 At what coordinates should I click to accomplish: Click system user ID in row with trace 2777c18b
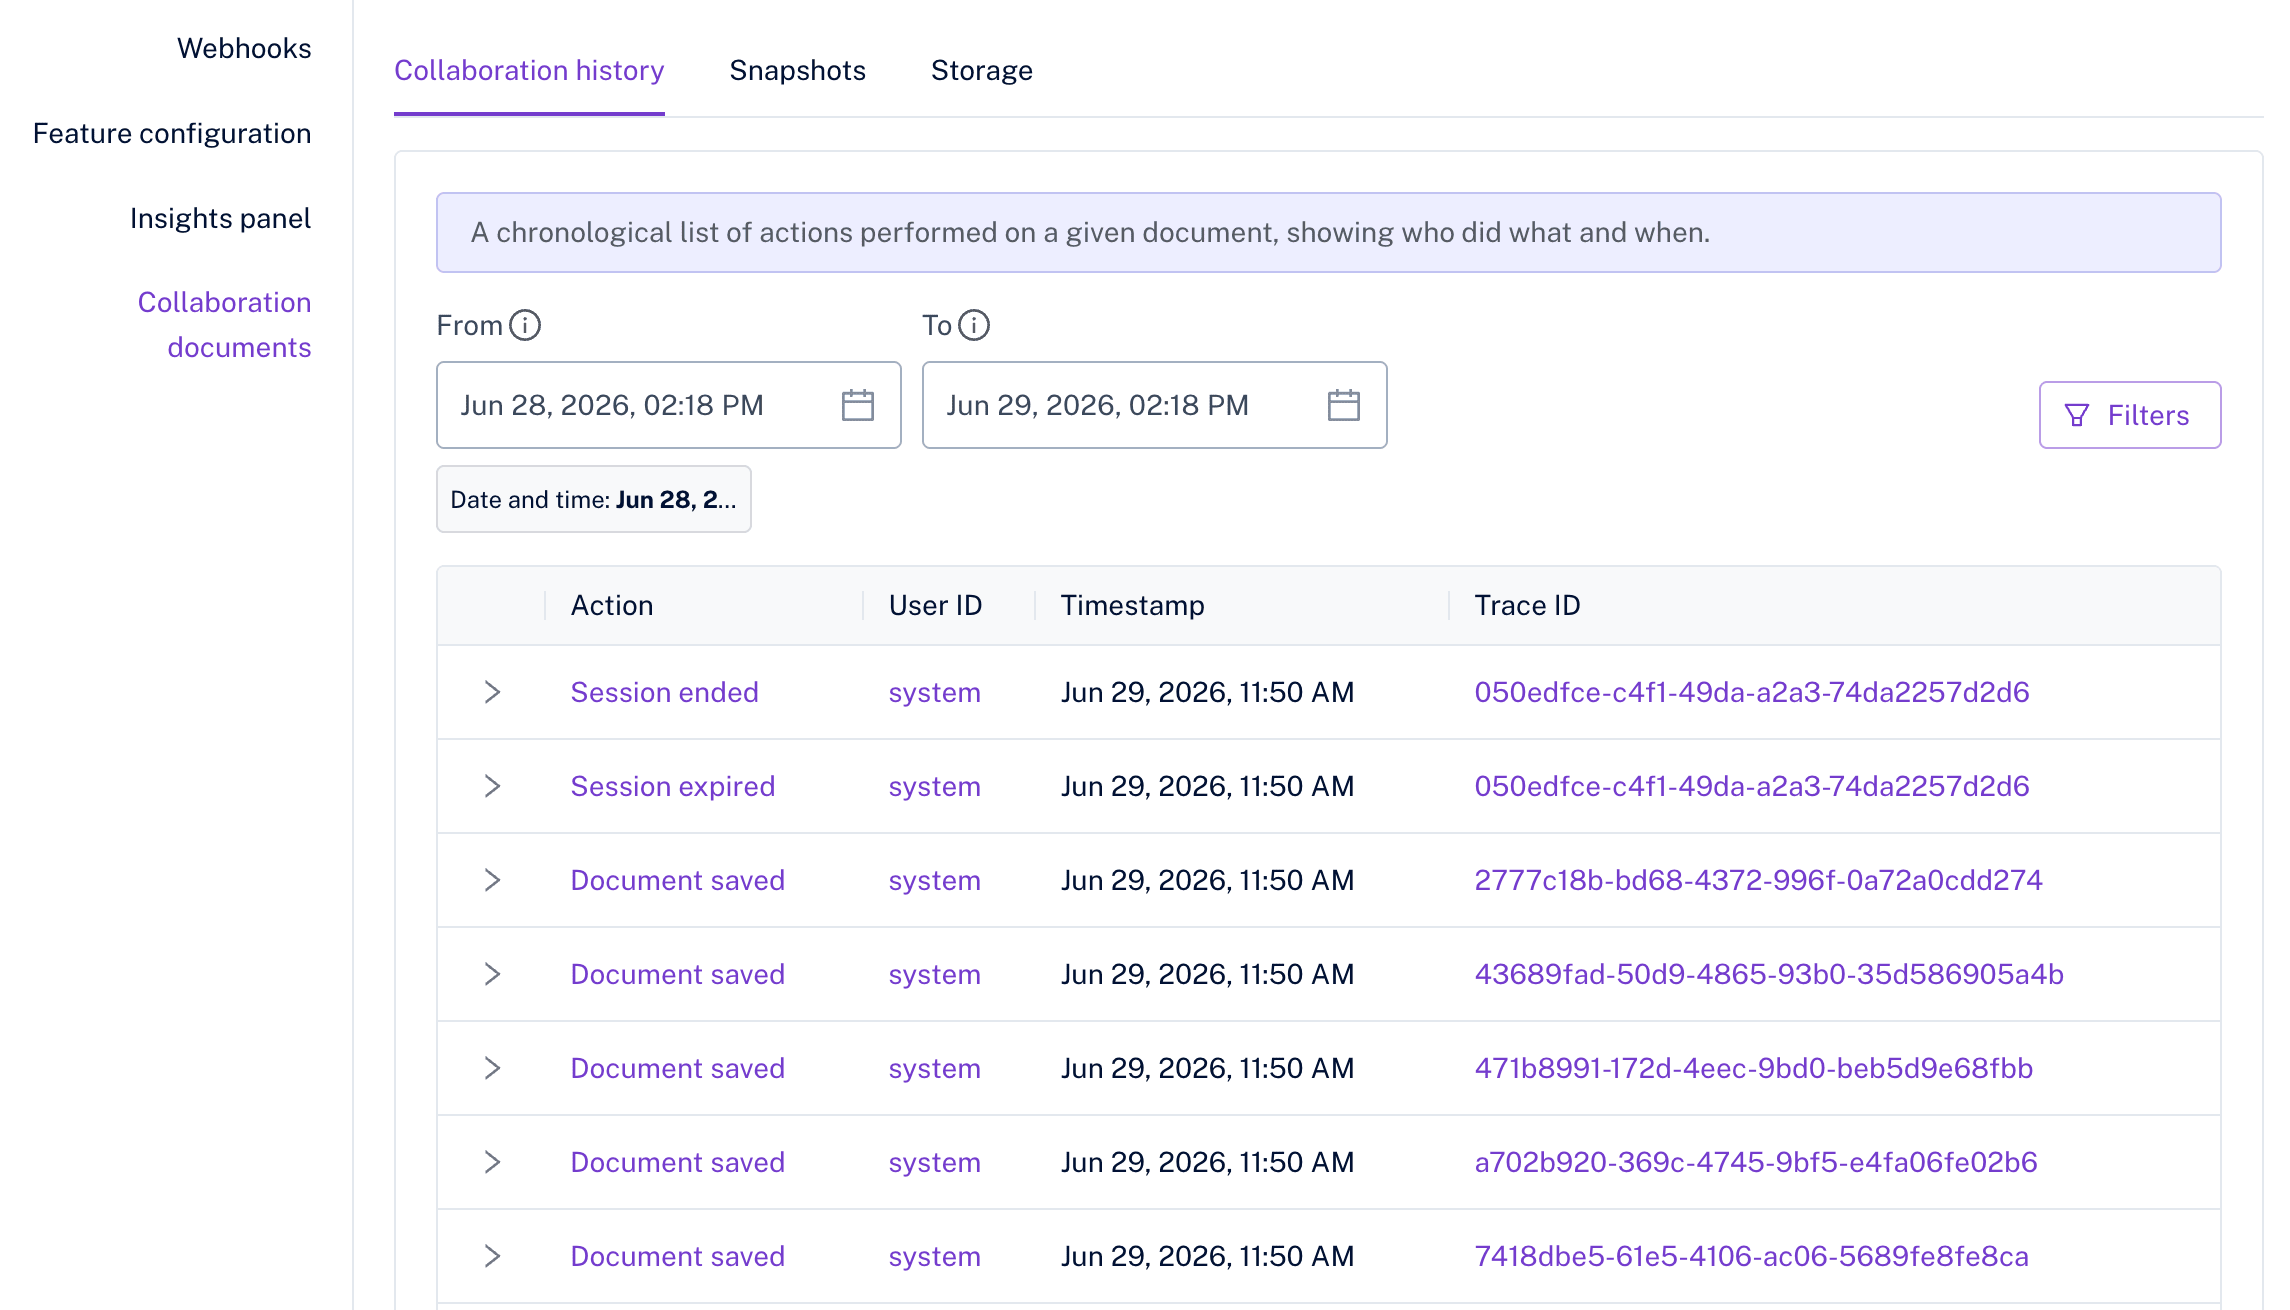[x=935, y=880]
